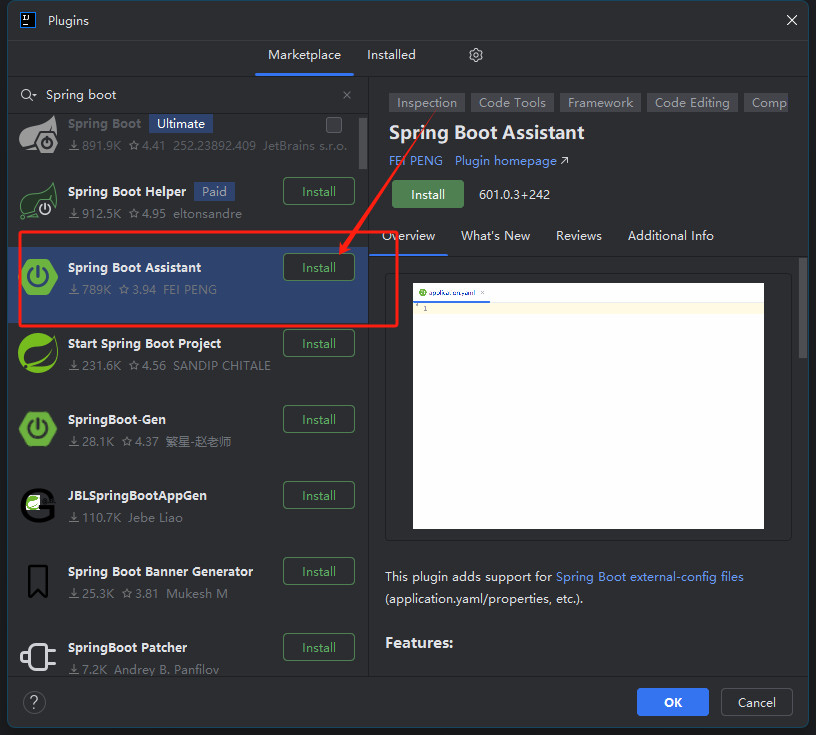816x735 pixels.
Task: Click the SANDIP CHITALE author text
Action: click(222, 366)
